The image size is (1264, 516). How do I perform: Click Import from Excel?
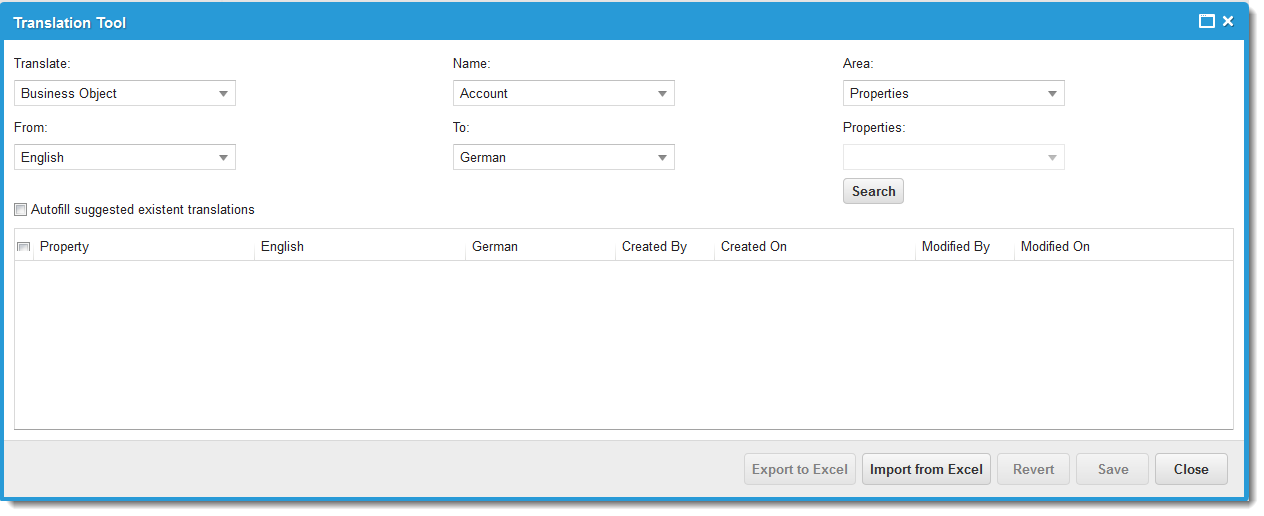tap(926, 469)
